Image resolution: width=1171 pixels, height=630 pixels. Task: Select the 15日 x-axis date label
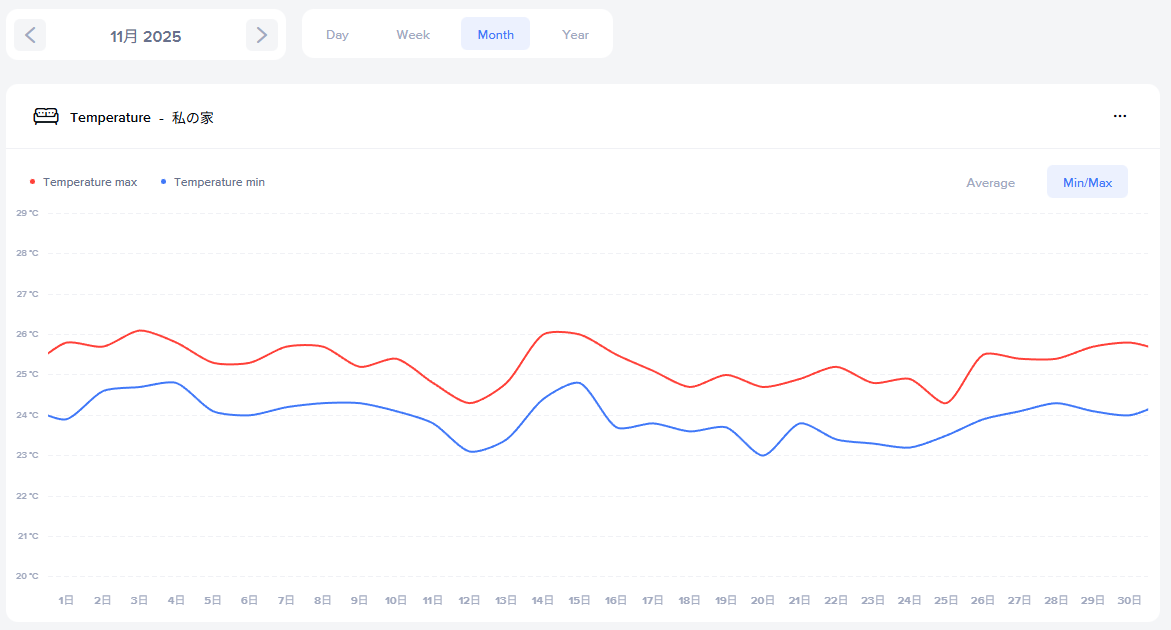(579, 600)
